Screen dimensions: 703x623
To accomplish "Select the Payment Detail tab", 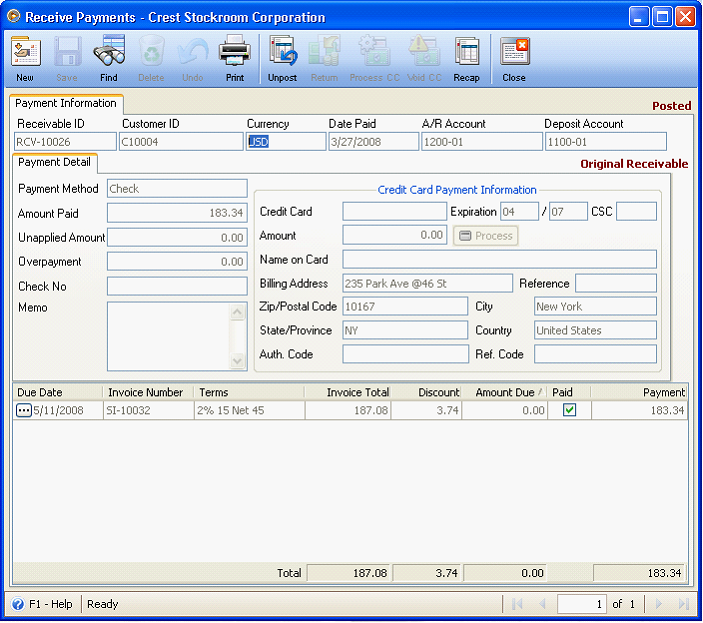I will click(x=54, y=162).
